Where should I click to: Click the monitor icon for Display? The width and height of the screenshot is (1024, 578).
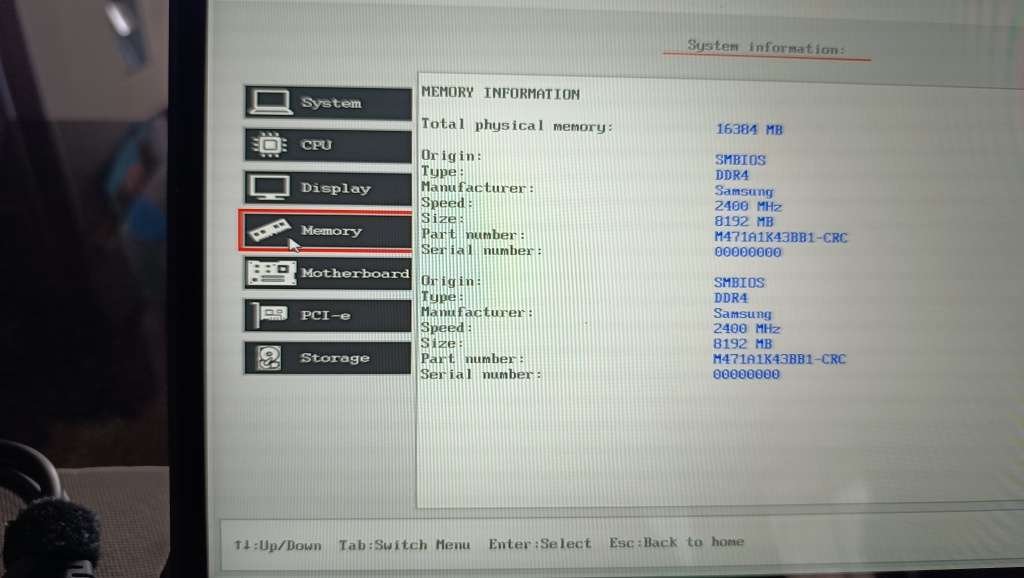tap(268, 188)
